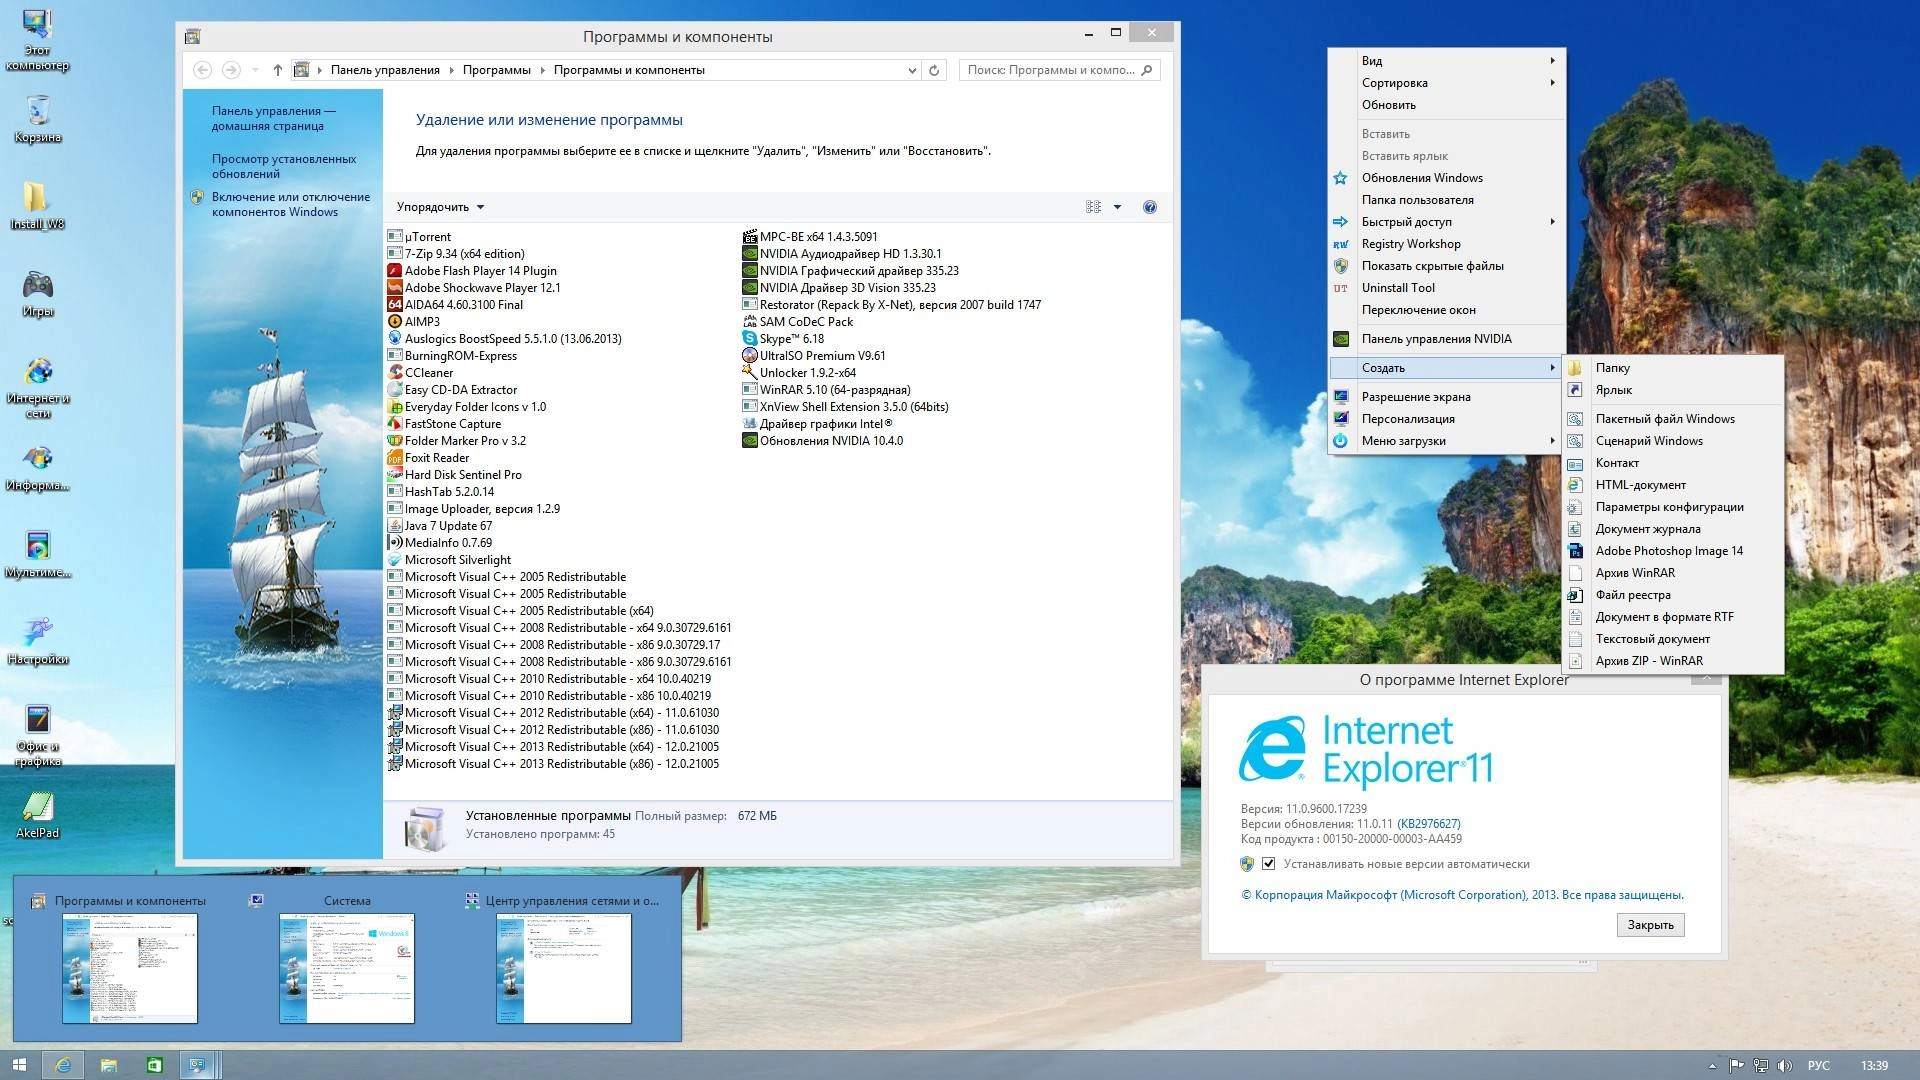
Task: Select UltraISO Premium V9.61 entry
Action: click(814, 356)
